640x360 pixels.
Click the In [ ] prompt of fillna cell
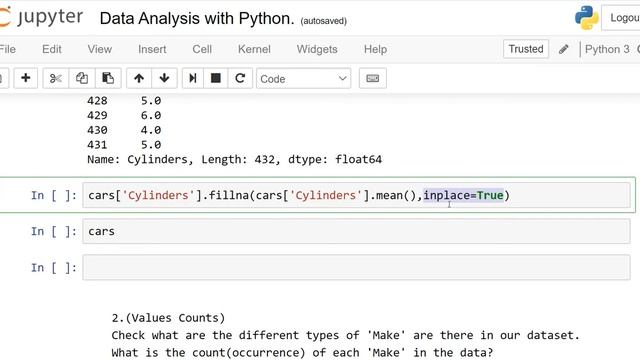pyautogui.click(x=54, y=196)
